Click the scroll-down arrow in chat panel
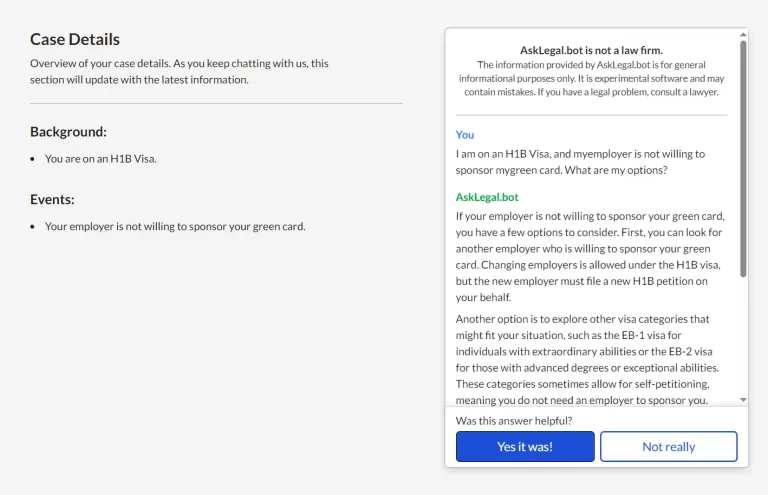 tap(743, 399)
